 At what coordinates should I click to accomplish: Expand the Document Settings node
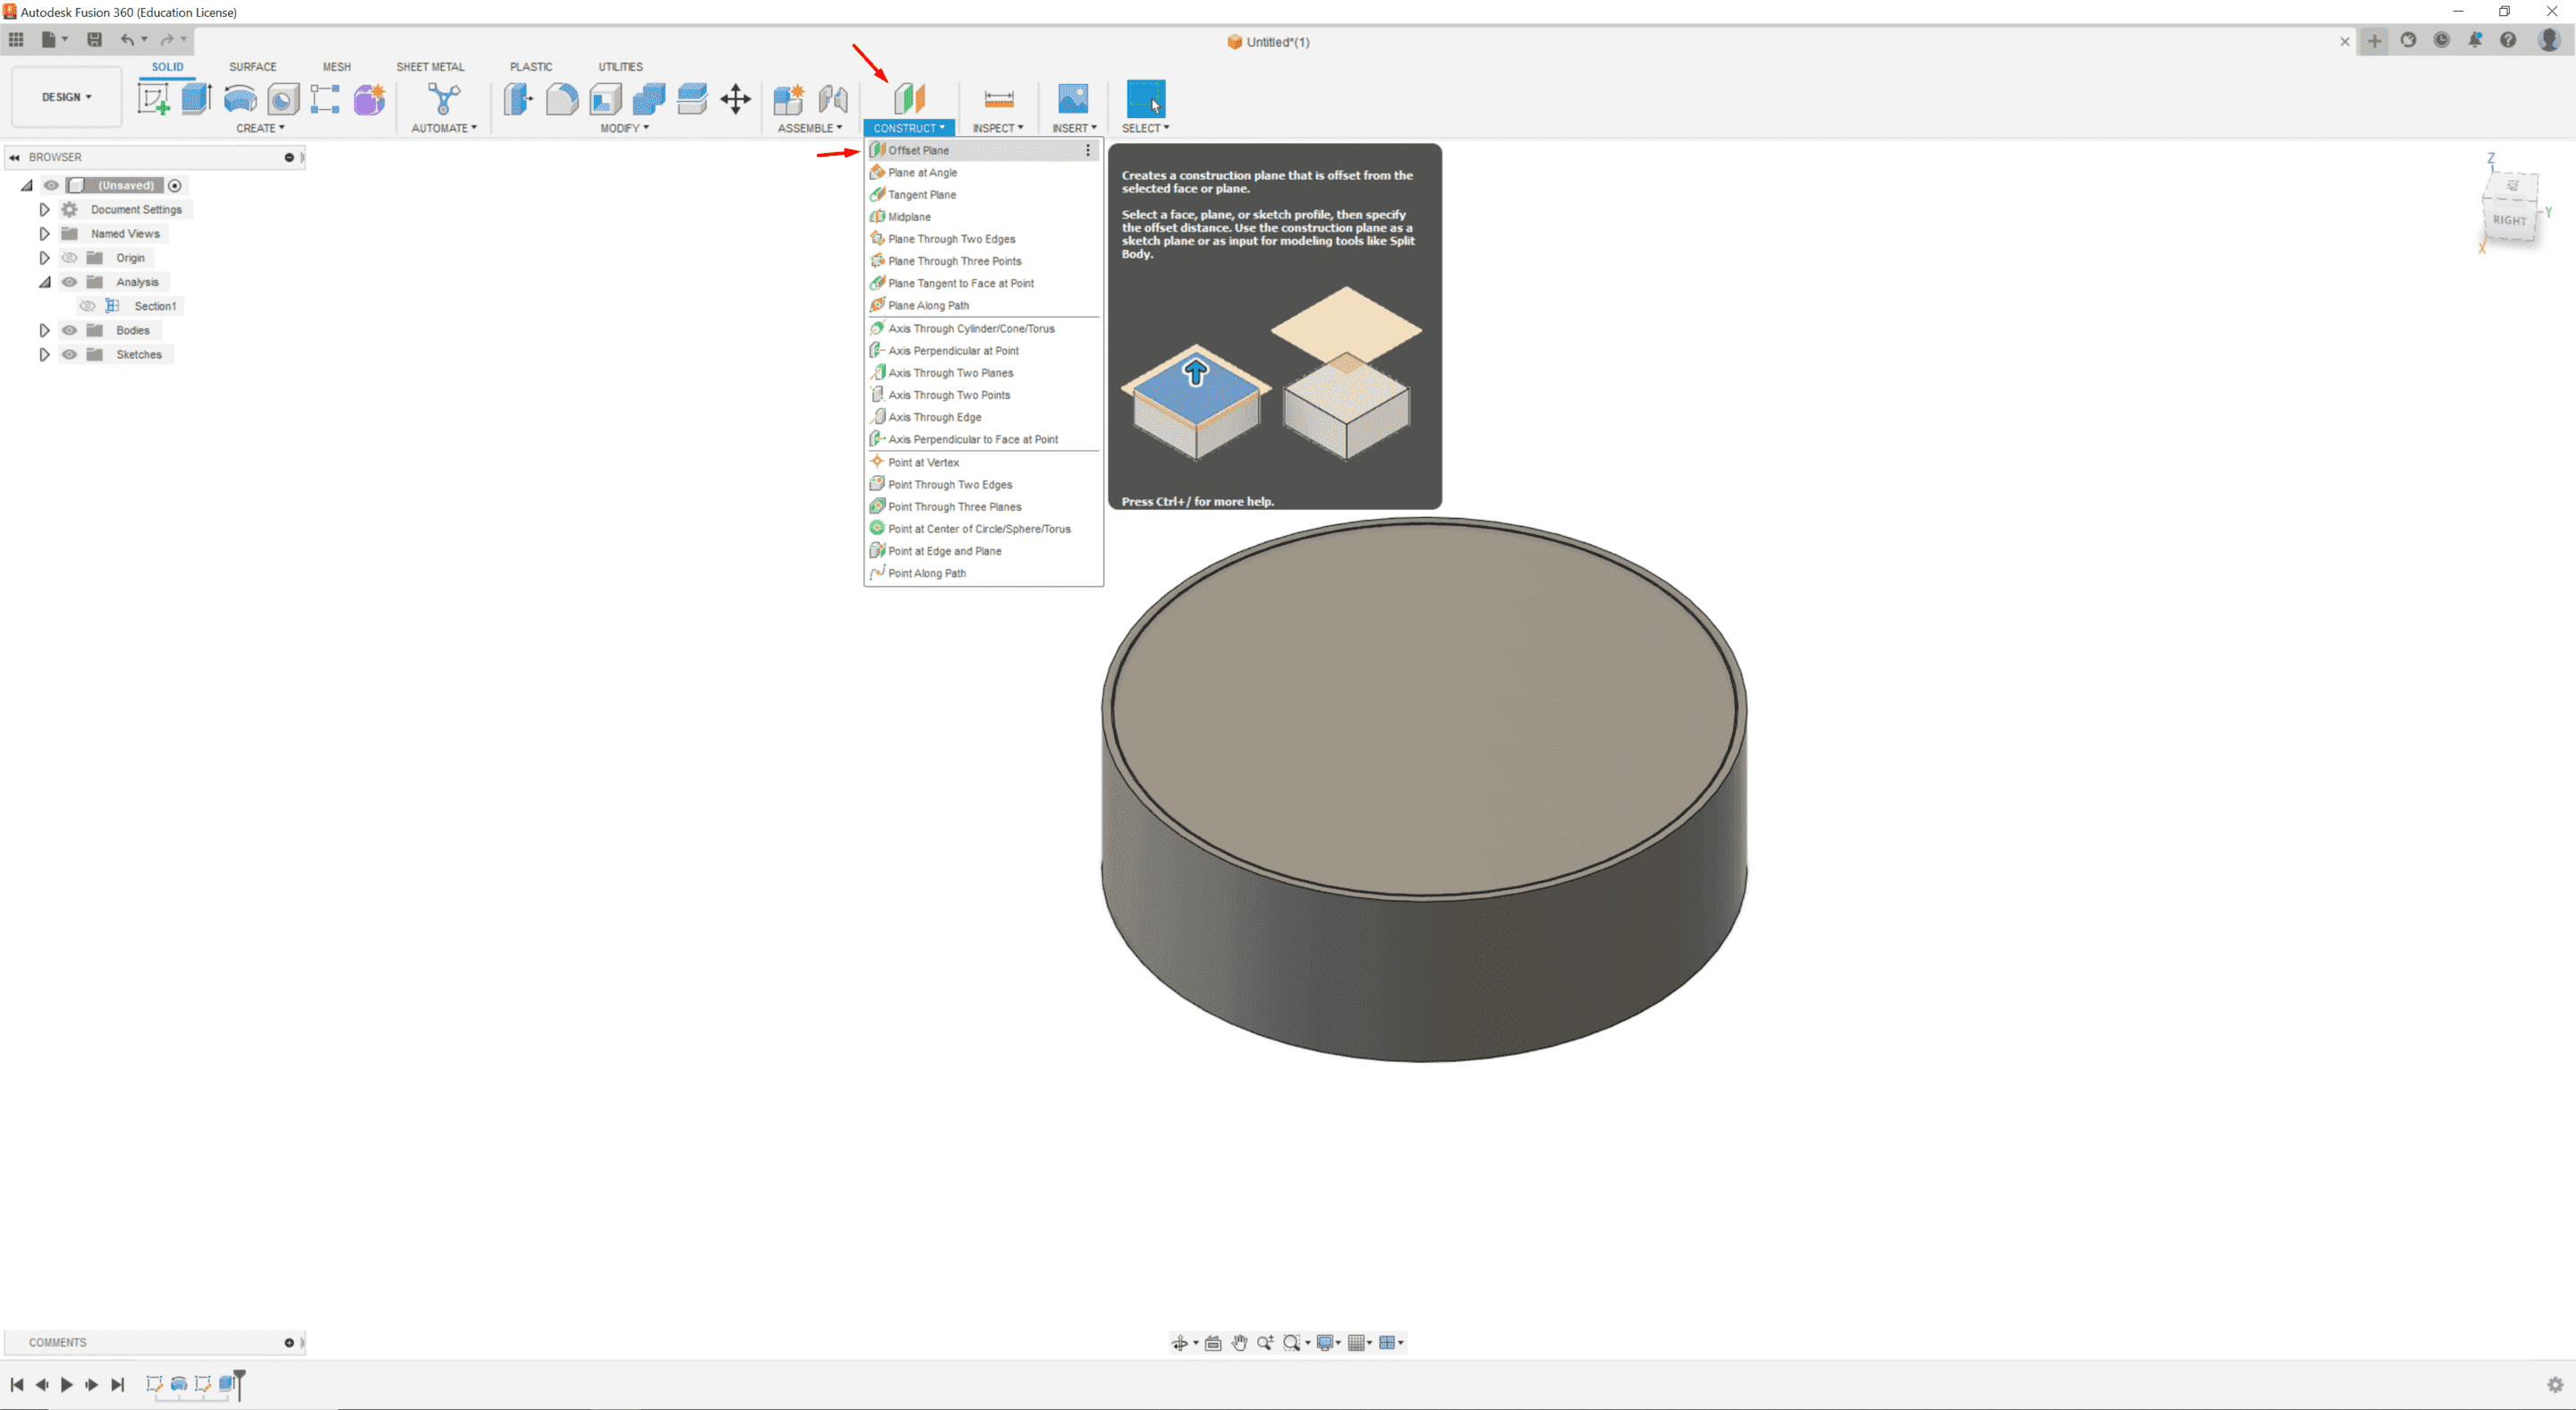pos(44,209)
